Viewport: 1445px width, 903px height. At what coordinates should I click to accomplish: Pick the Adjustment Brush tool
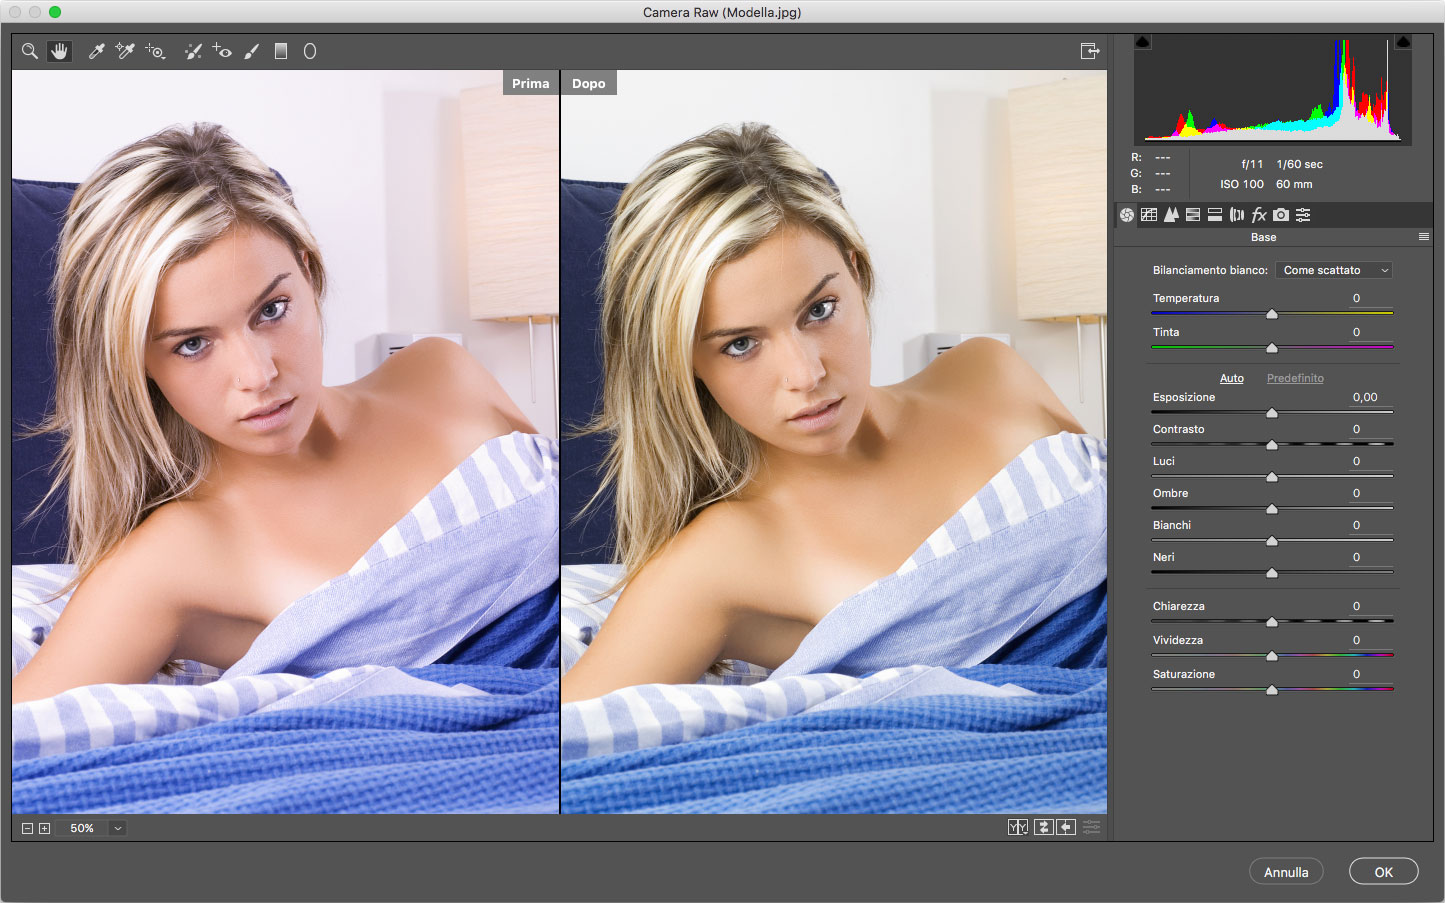click(x=252, y=51)
